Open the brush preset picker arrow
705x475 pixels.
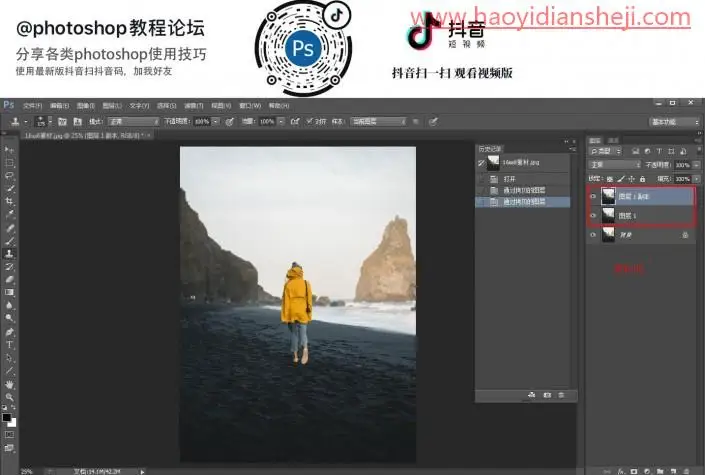(50, 121)
